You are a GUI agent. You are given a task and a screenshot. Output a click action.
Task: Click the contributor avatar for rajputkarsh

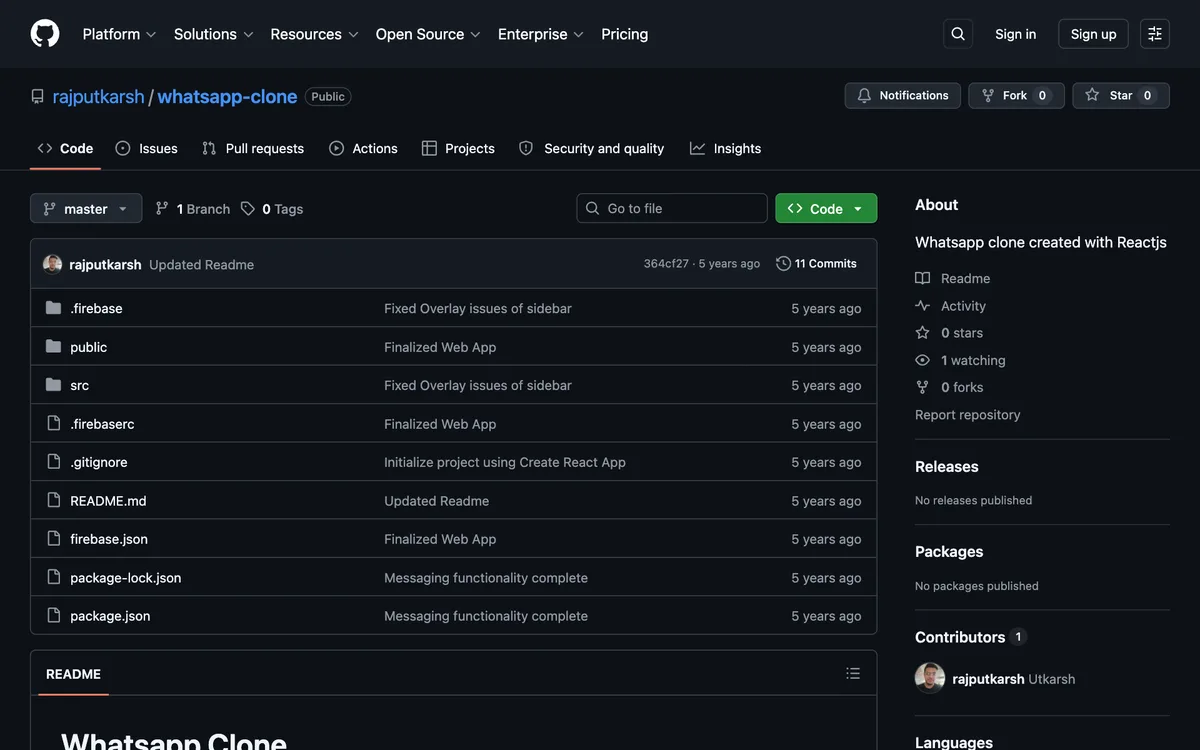(930, 678)
